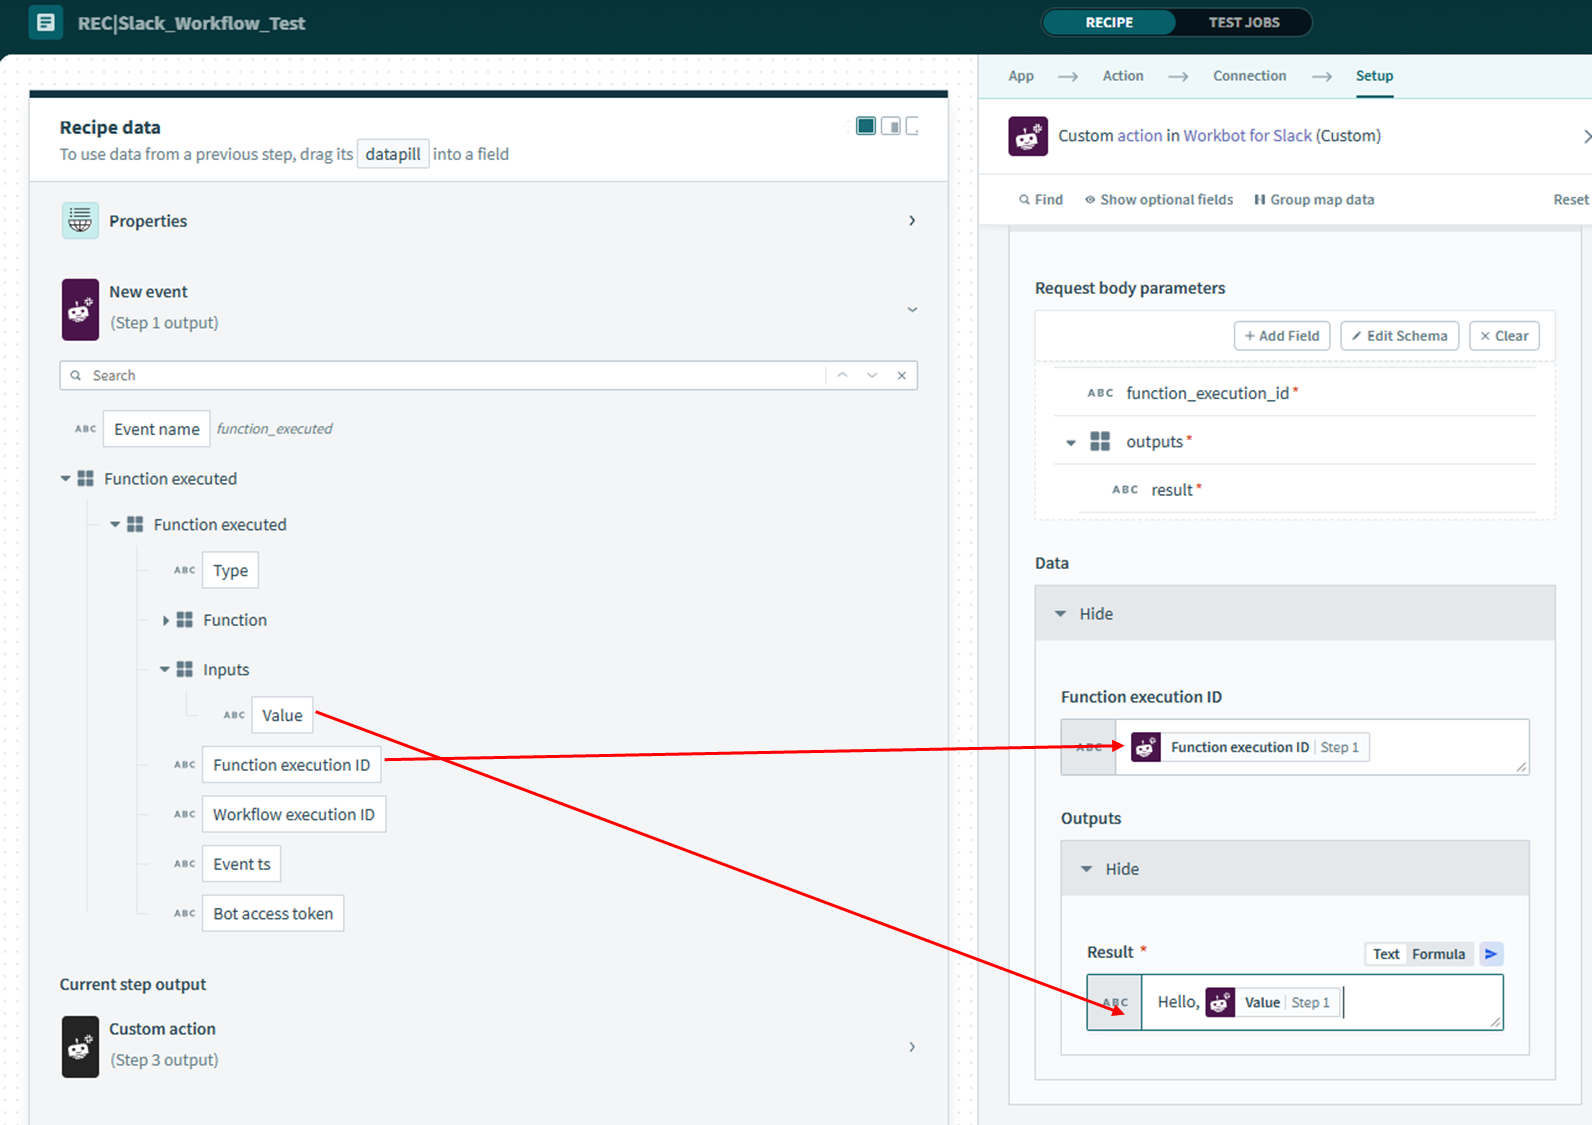Click the Inputs object grid icon
This screenshot has width=1592, height=1125.
coord(185,669)
